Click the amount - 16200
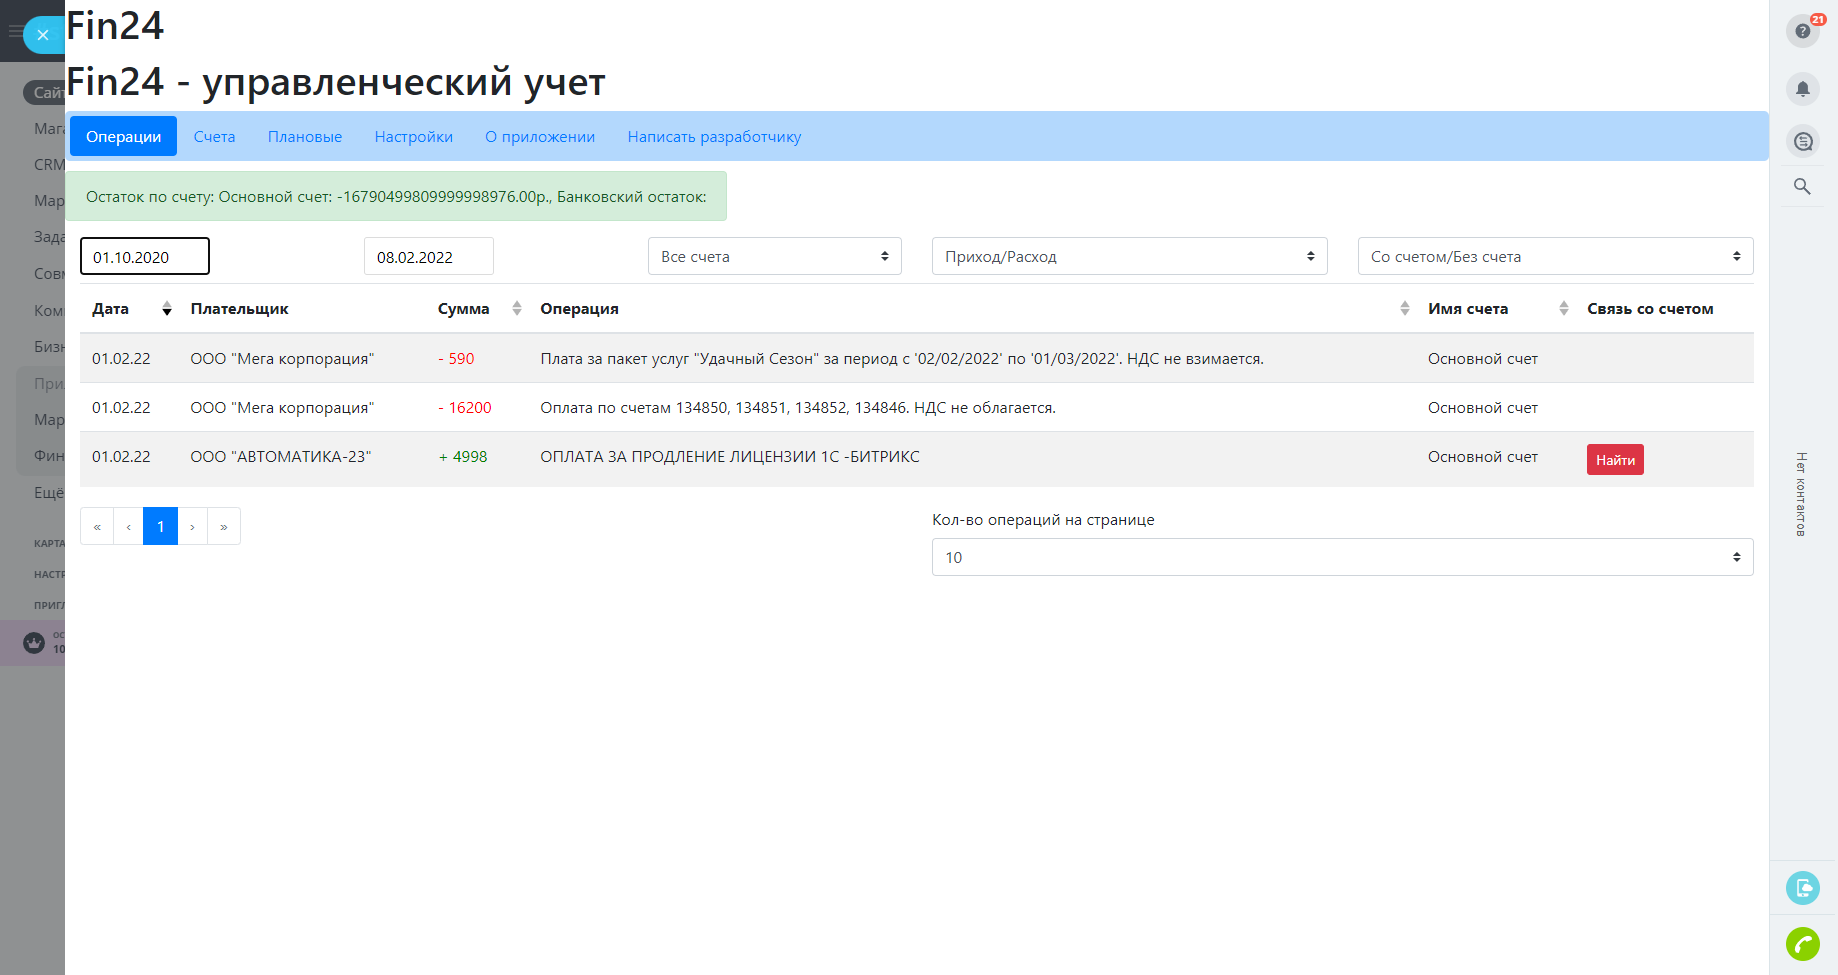The image size is (1838, 975). (x=465, y=408)
